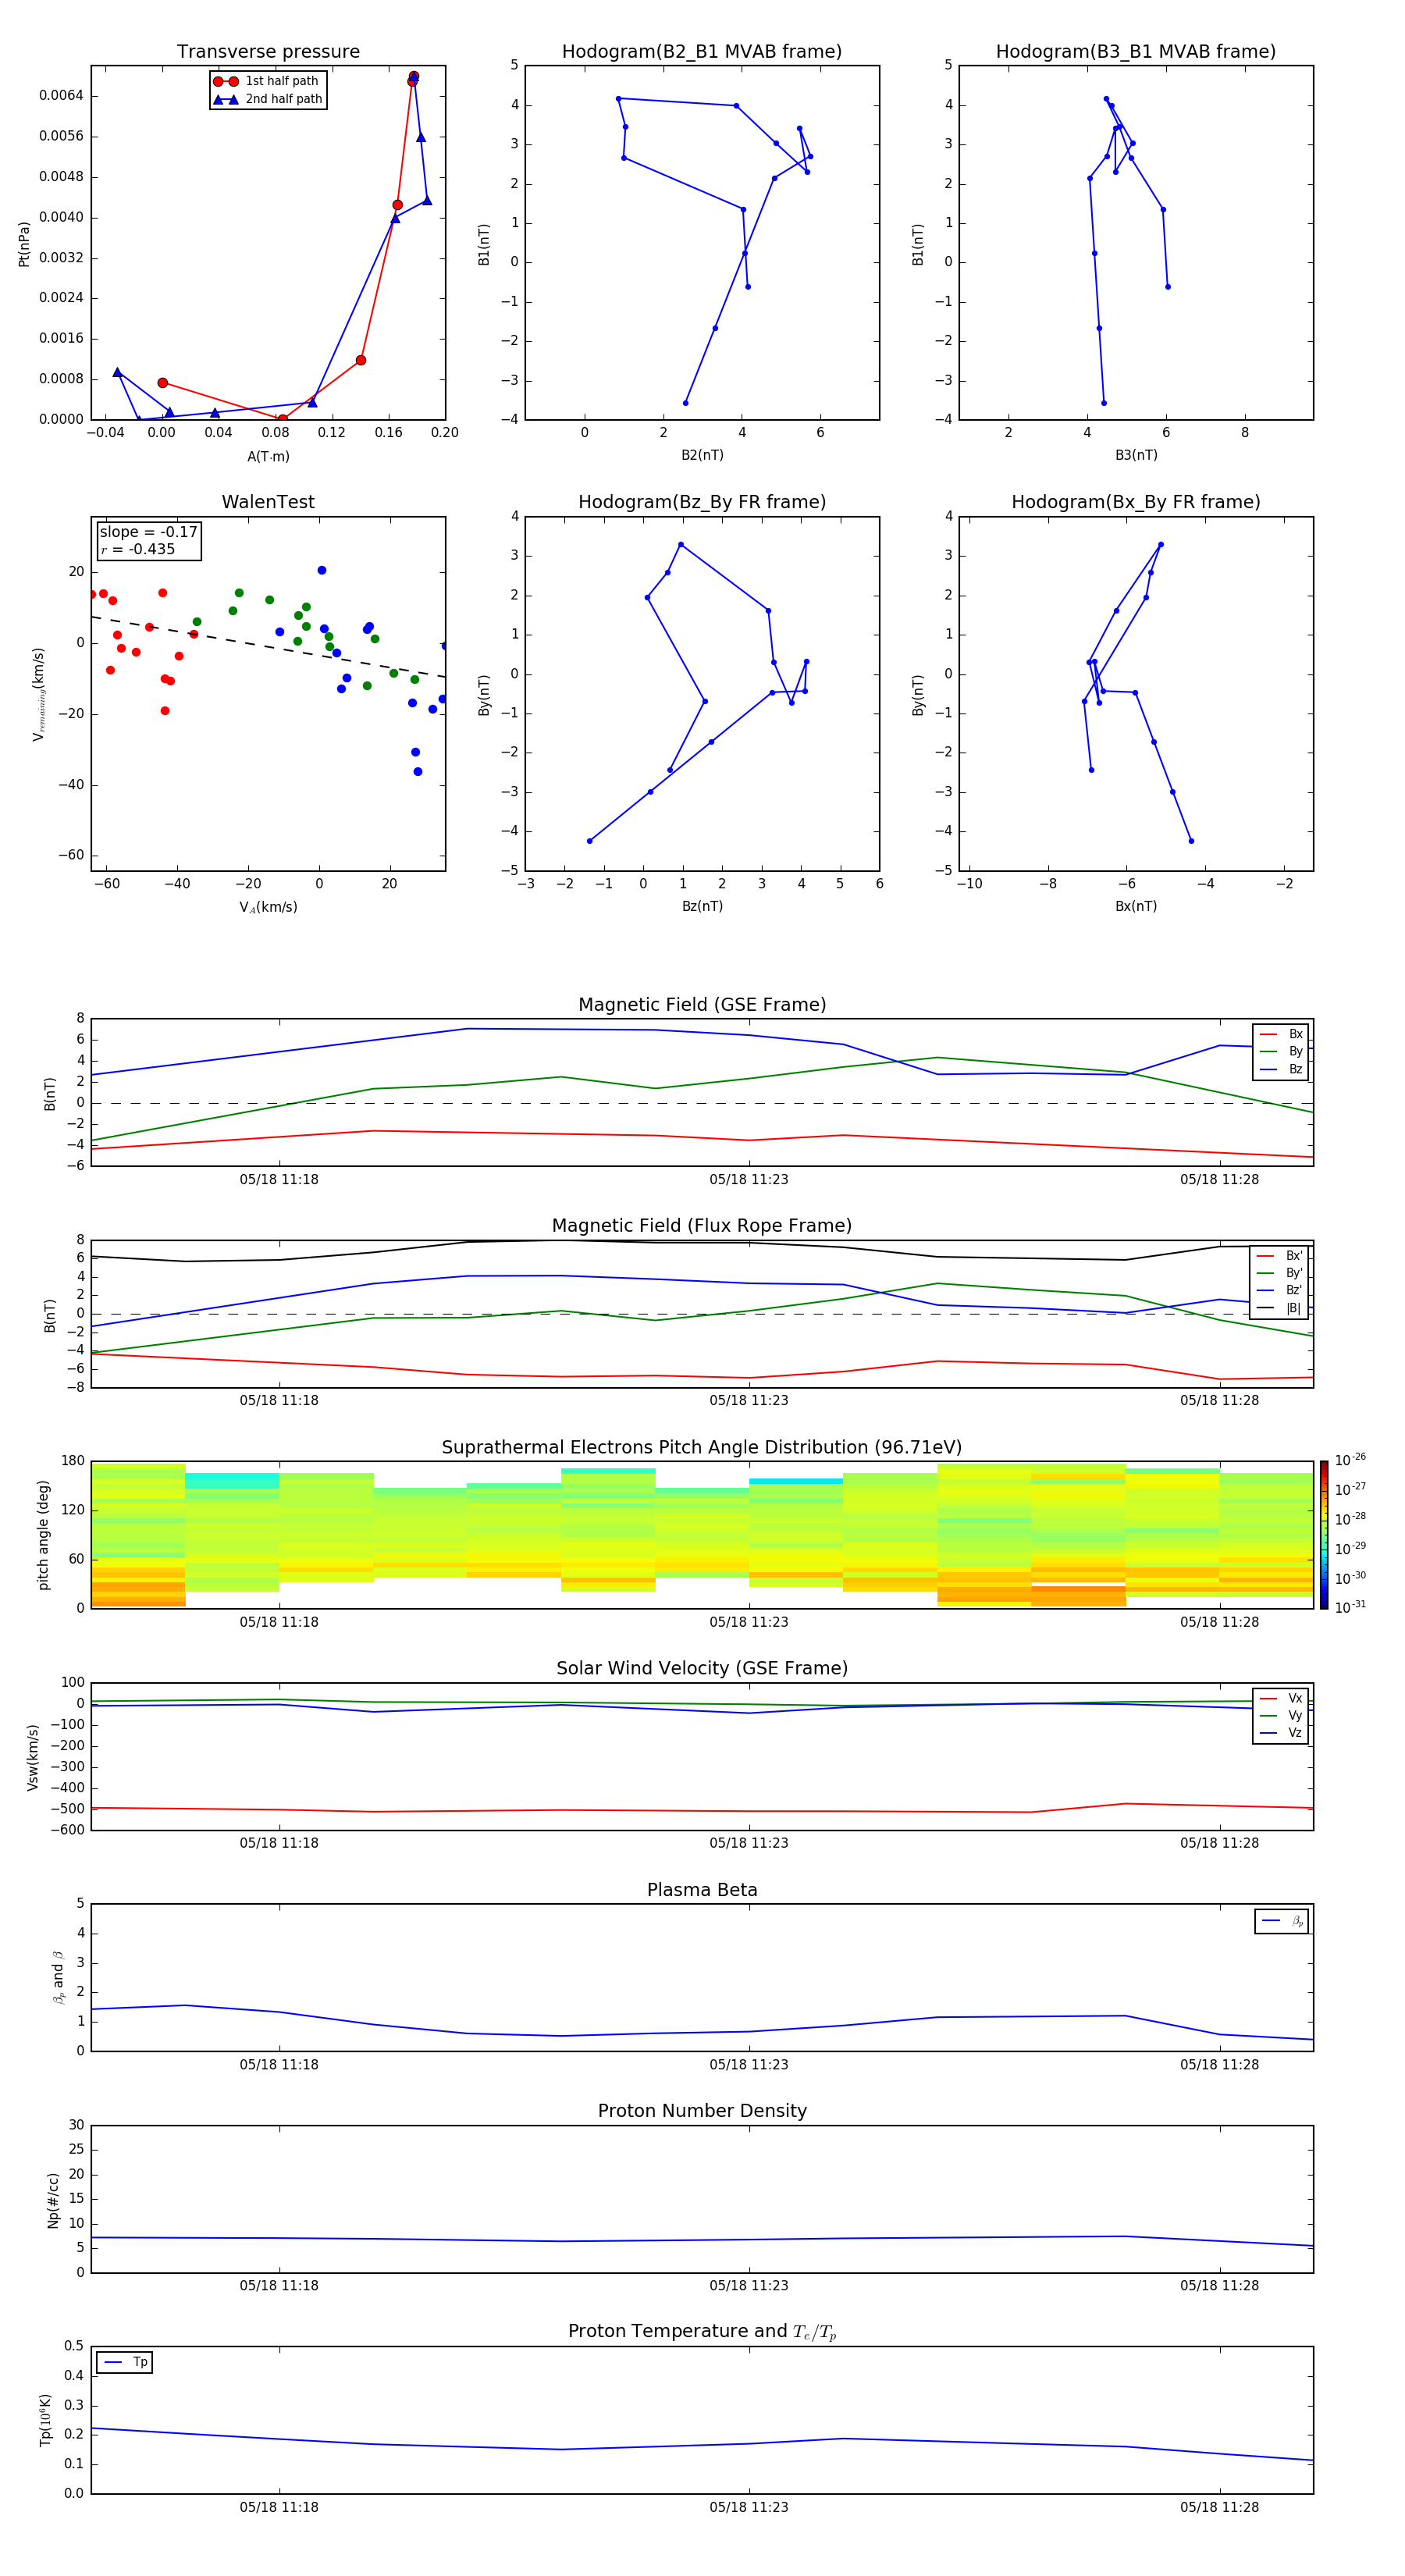The height and width of the screenshot is (2576, 1405).
Task: Click the Pt(nPa) y-axis label
Action: [24, 243]
